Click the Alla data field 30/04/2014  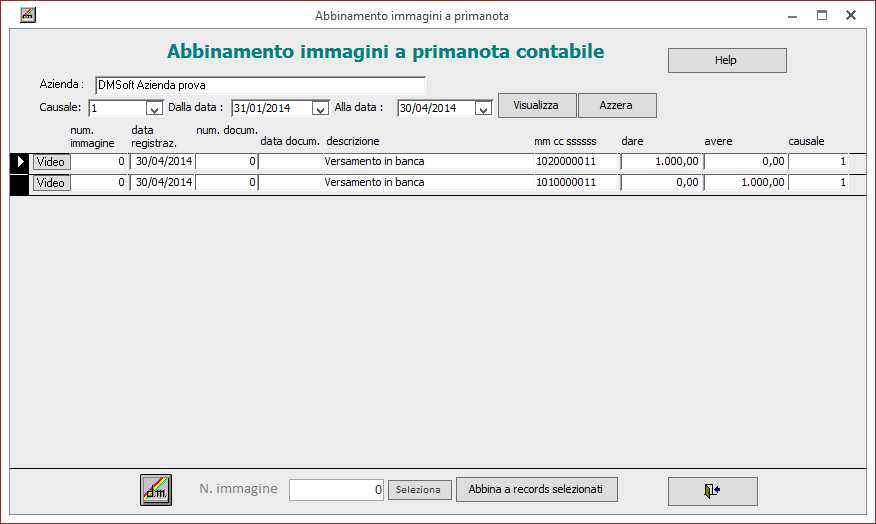436,108
